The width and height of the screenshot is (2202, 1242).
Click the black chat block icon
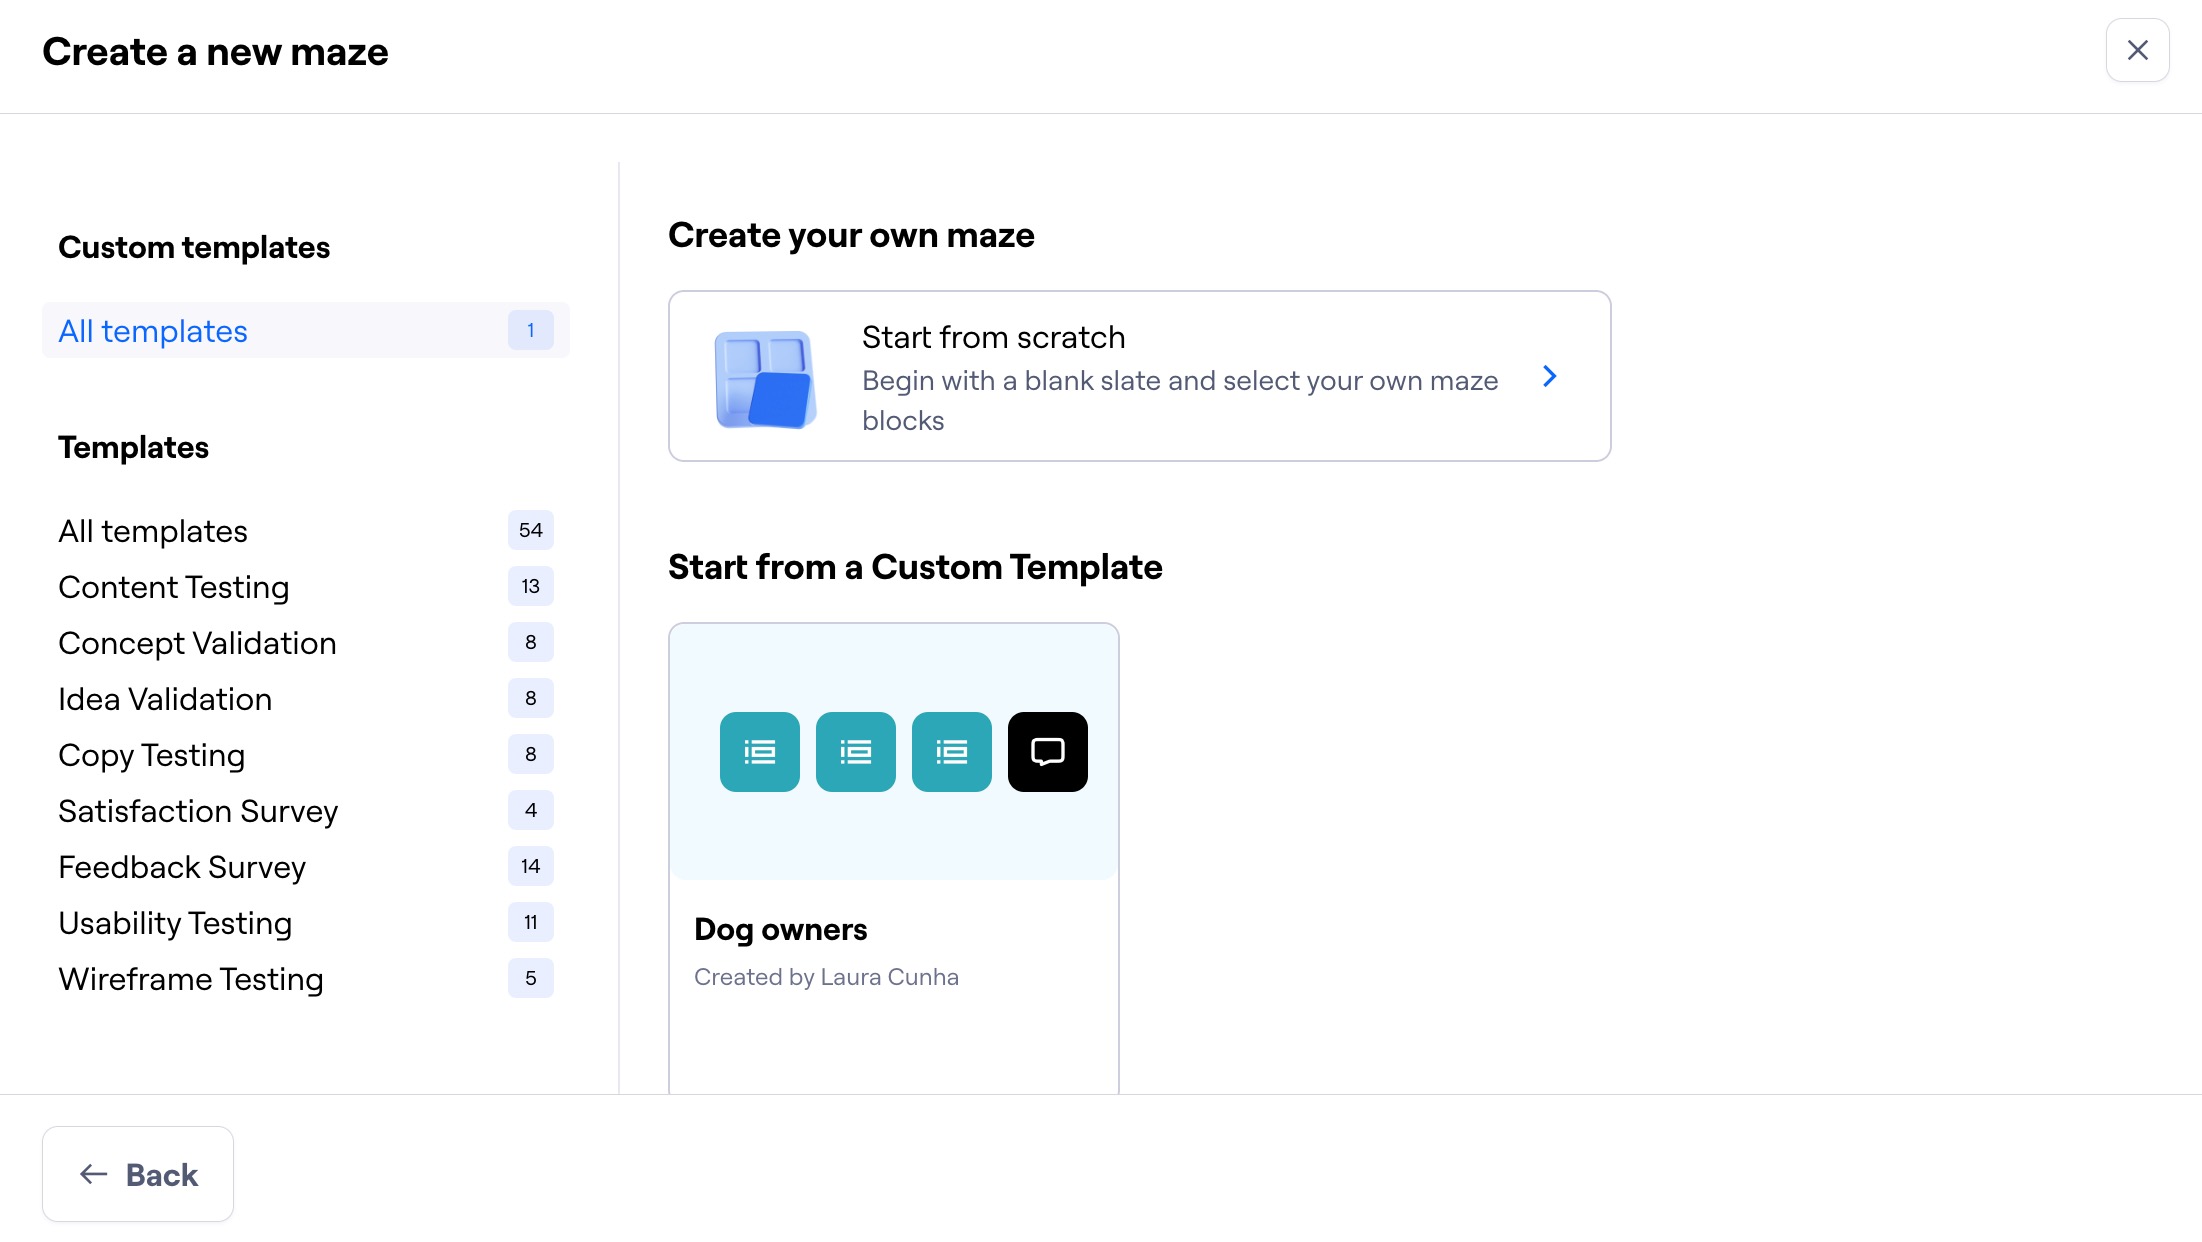(x=1047, y=751)
